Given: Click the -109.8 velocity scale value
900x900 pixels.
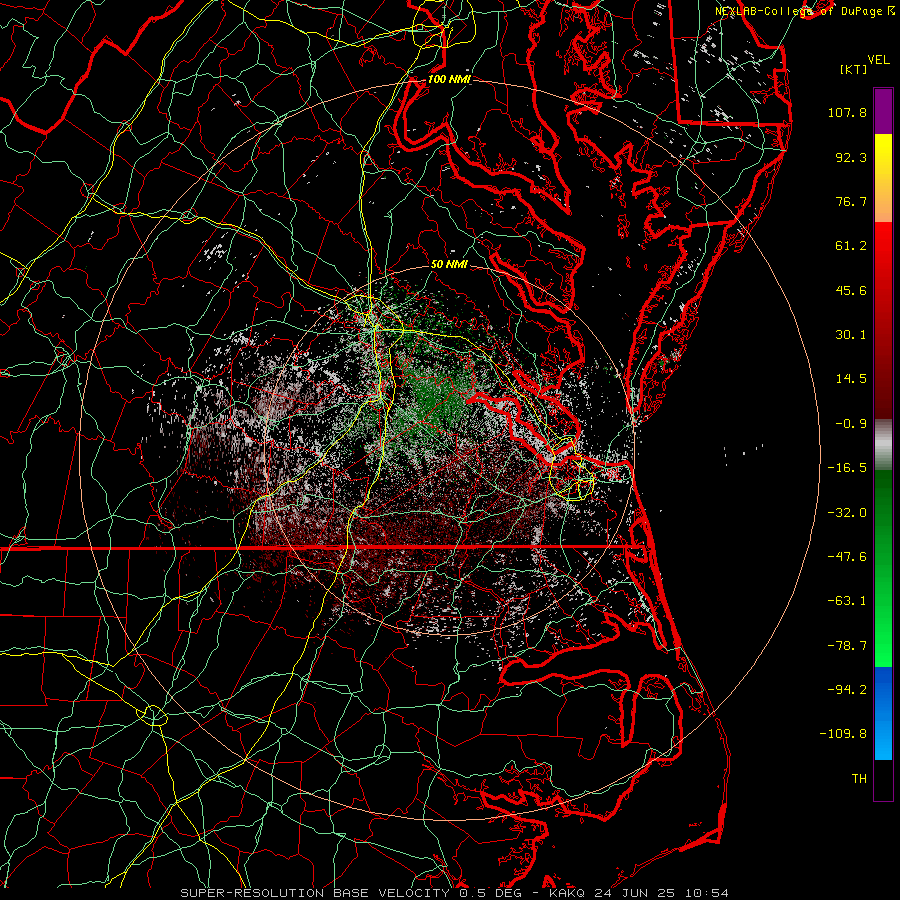Looking at the screenshot, I should [x=843, y=734].
